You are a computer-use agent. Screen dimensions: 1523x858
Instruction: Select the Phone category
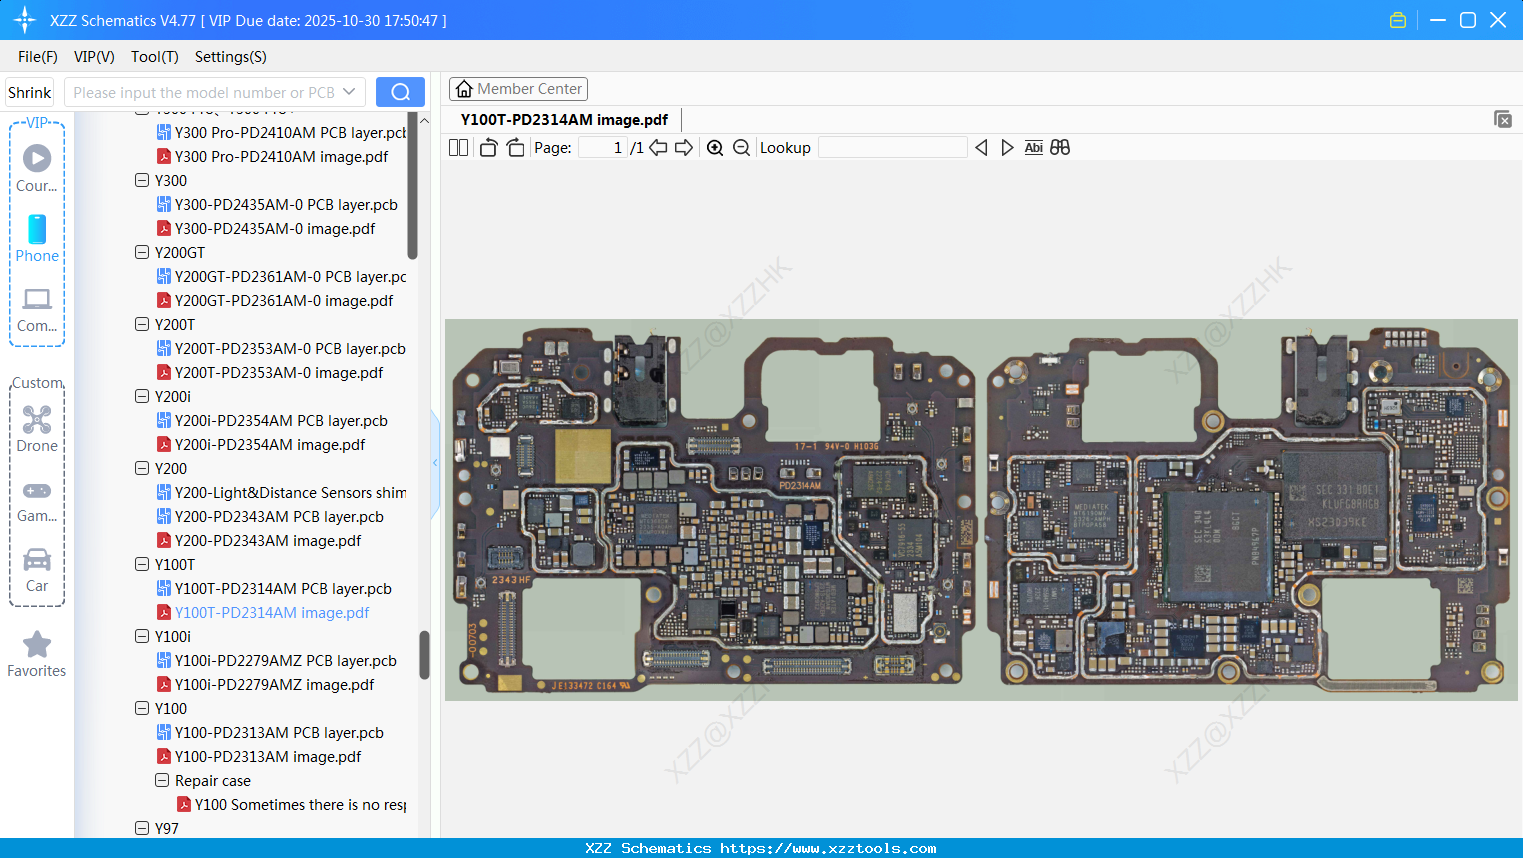[37, 239]
